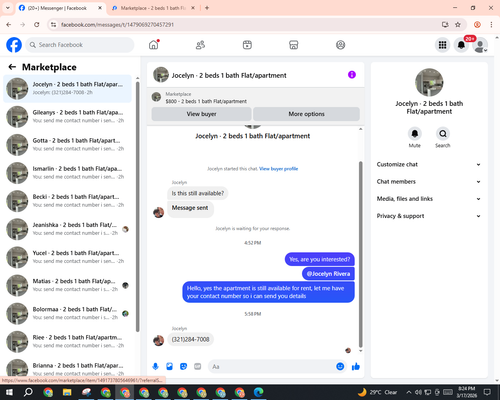
Task: Open the profile circle navigation icon
Action: (340, 45)
